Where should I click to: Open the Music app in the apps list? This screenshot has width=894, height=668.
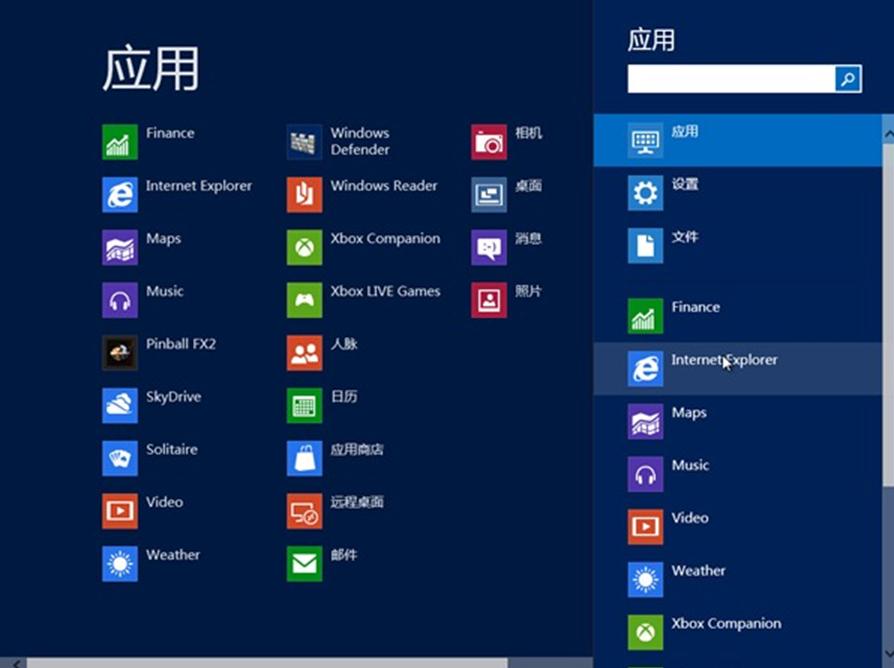point(120,300)
